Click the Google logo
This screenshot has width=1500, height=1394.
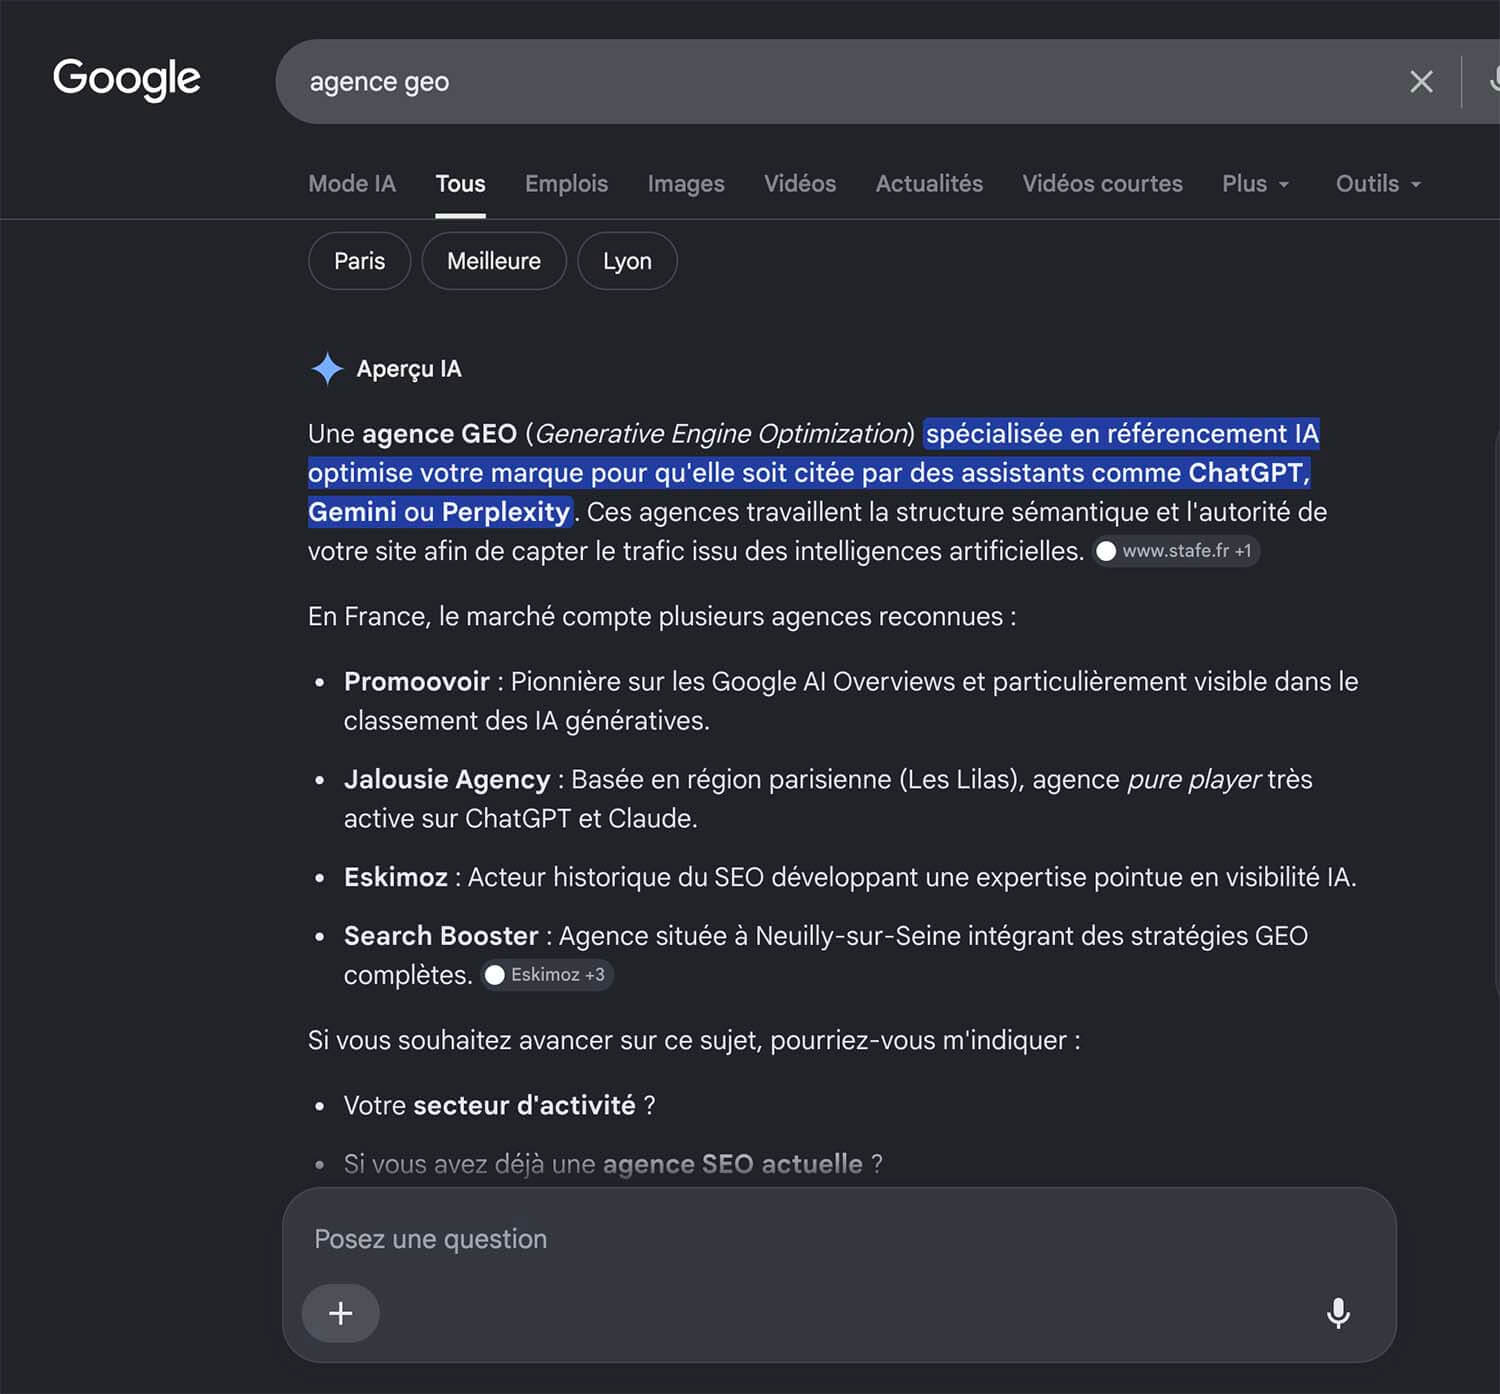click(x=127, y=79)
